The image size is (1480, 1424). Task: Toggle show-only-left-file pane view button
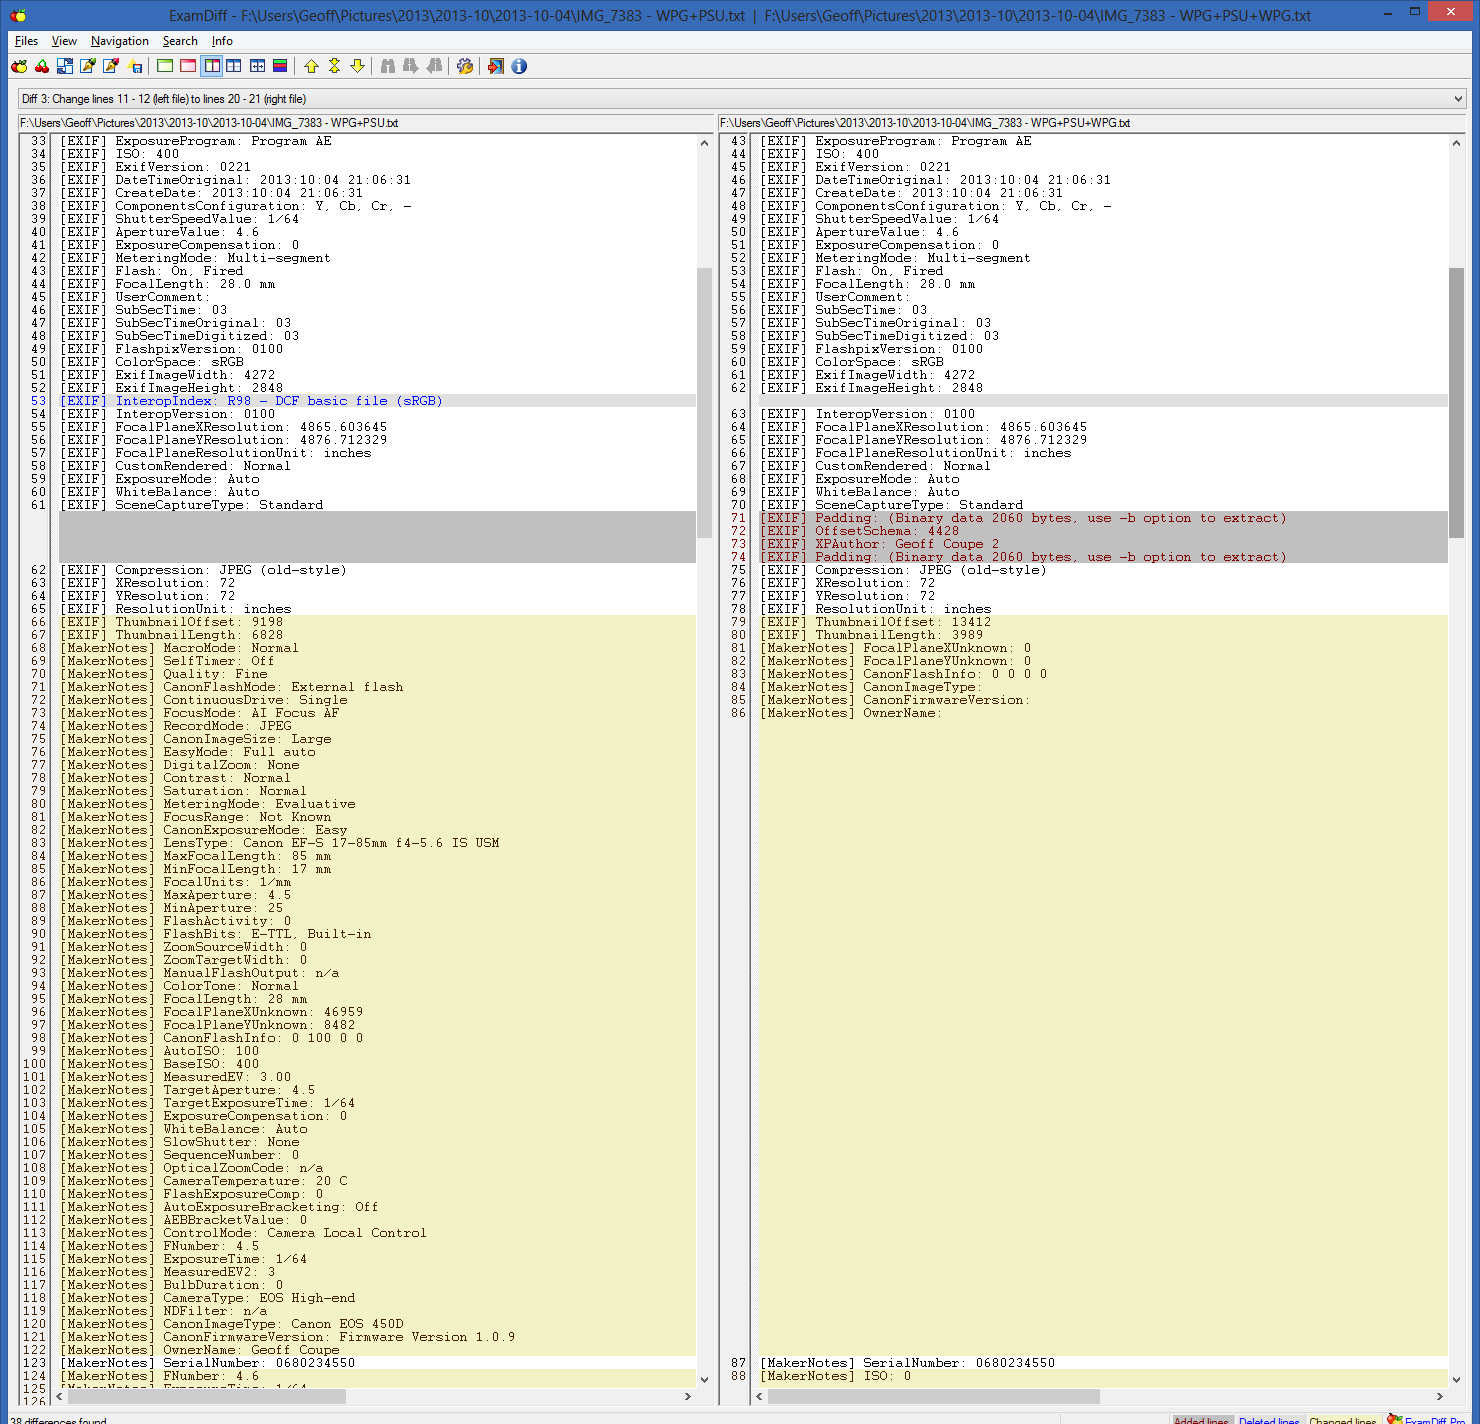pyautogui.click(x=165, y=66)
